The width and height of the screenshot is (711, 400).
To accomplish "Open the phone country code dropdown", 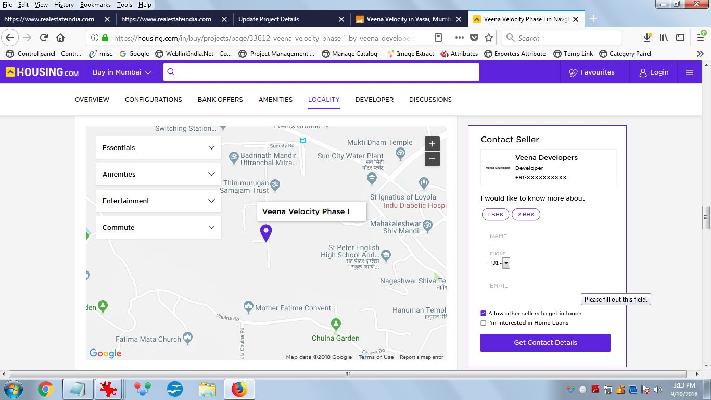I will [x=500, y=263].
